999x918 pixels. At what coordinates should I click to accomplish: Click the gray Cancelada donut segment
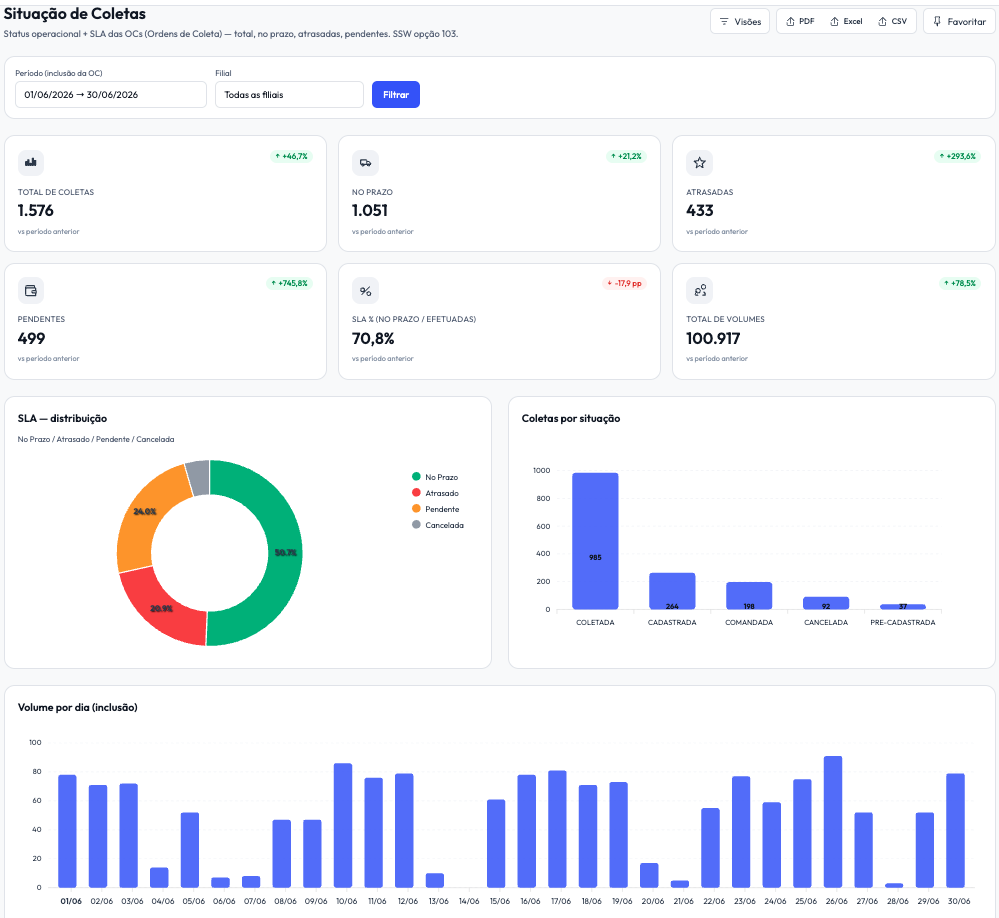[199, 478]
